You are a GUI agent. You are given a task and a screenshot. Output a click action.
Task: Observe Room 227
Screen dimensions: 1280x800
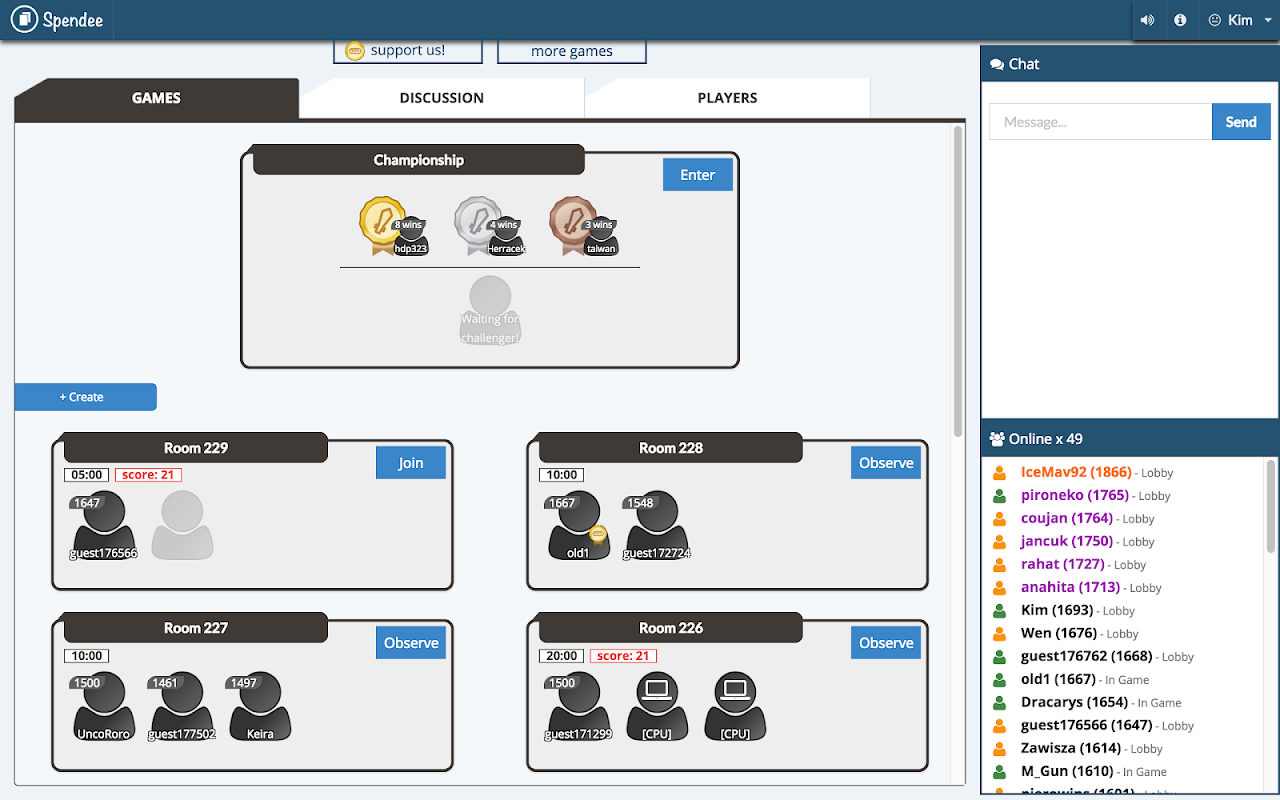tap(411, 643)
